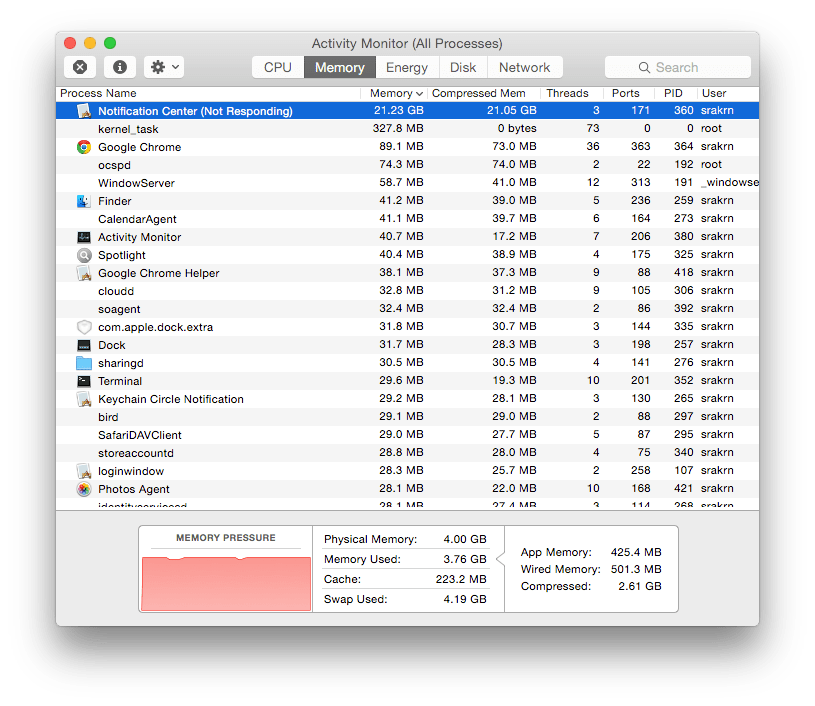
Task: Open the Disk tab
Action: coord(463,67)
